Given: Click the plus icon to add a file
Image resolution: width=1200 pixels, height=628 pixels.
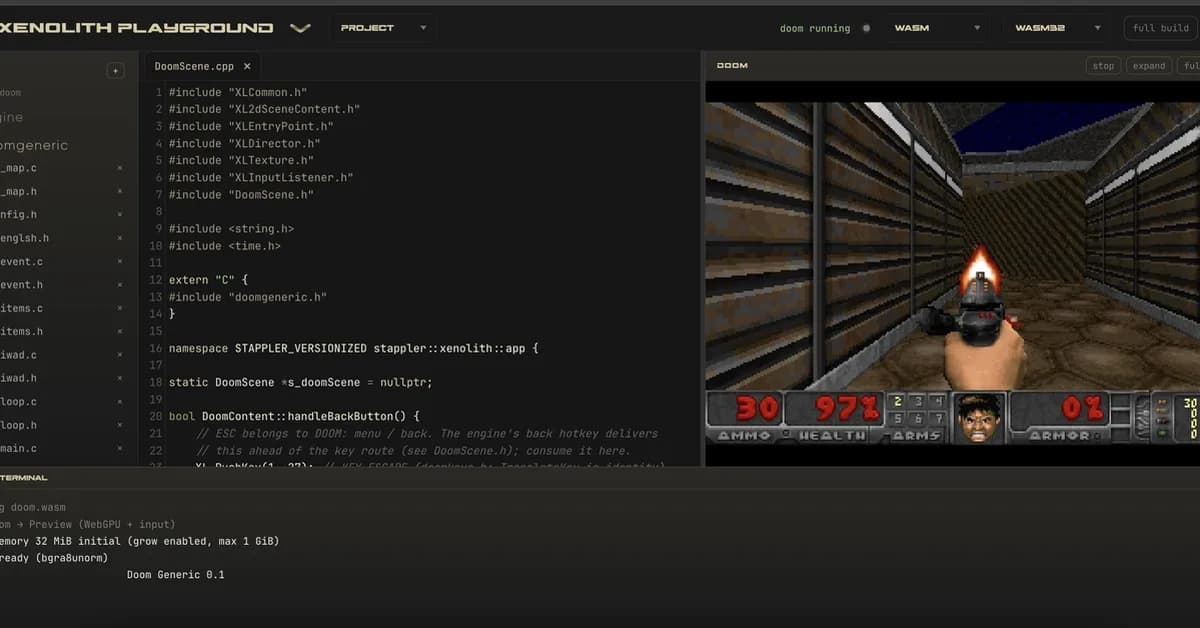Looking at the screenshot, I should [115, 71].
